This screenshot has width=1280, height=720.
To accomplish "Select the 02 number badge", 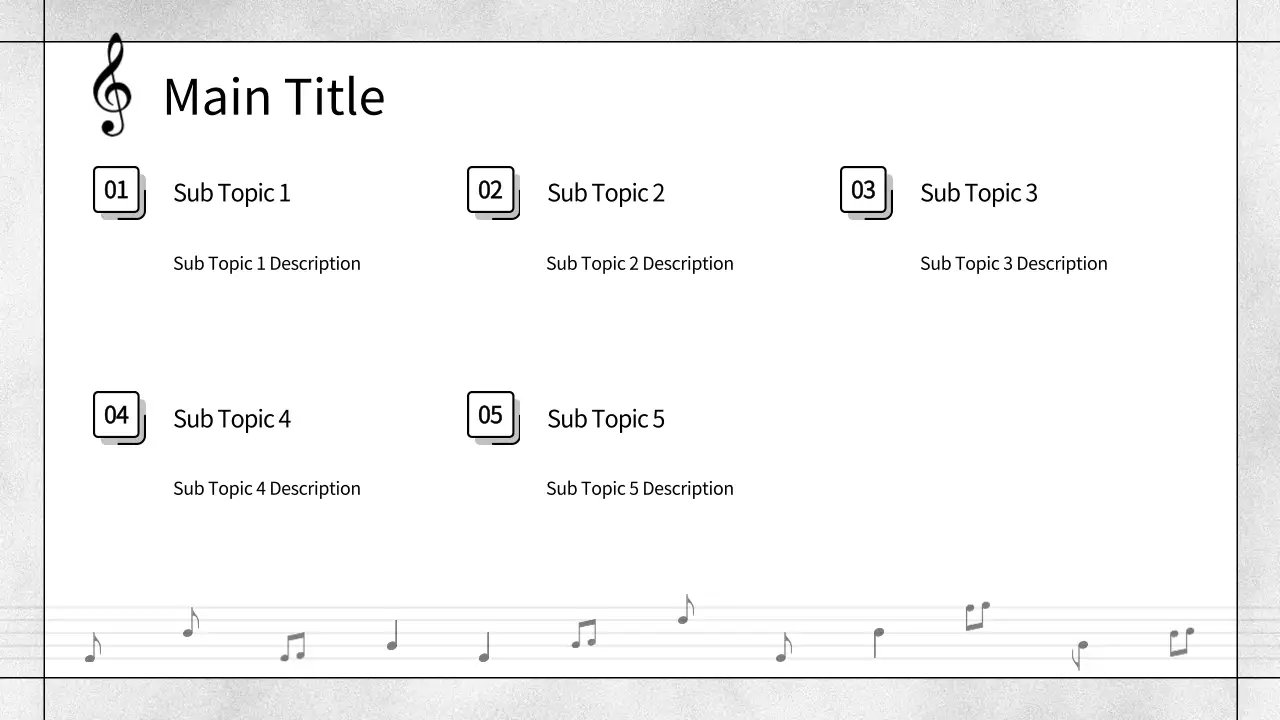I will (491, 190).
